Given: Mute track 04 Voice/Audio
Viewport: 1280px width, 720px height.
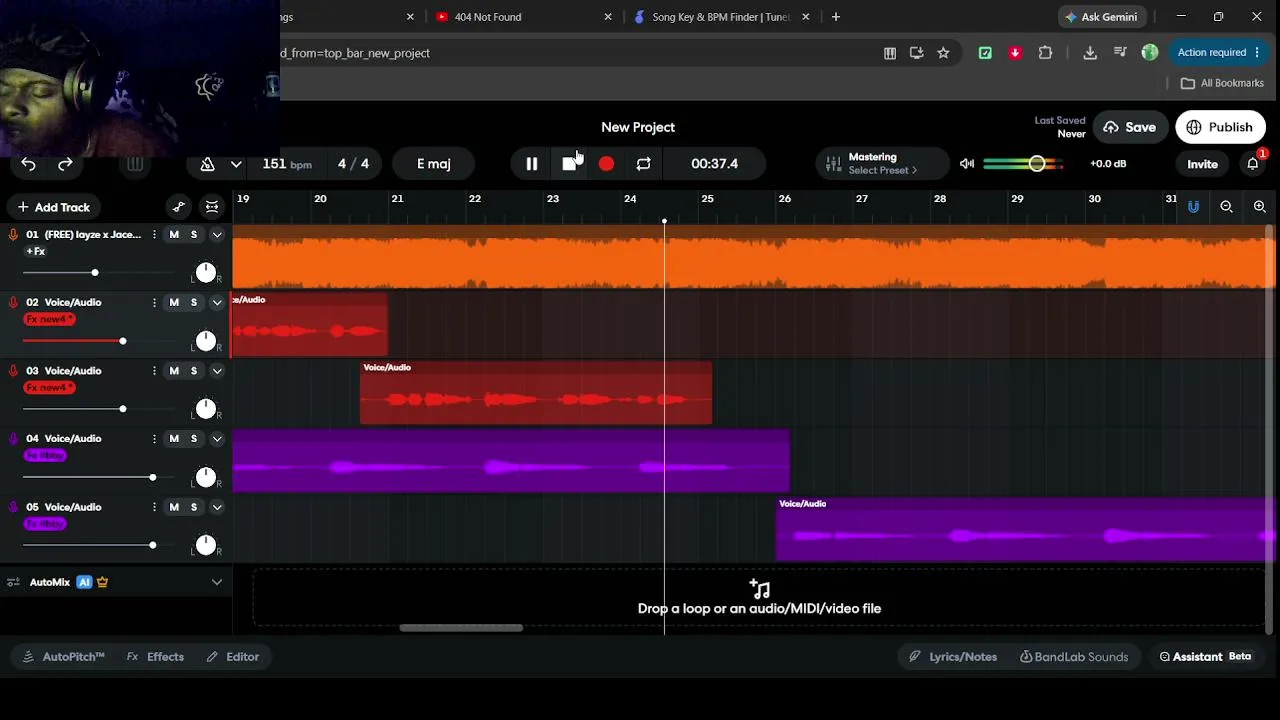Looking at the screenshot, I should point(174,439).
